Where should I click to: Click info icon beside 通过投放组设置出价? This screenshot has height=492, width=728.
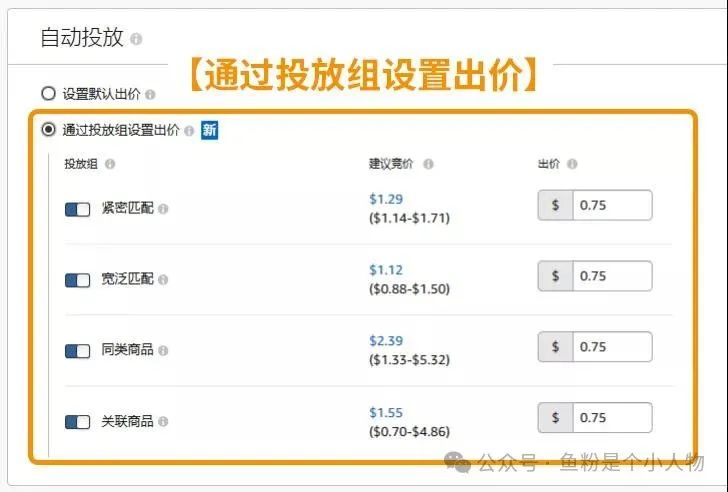point(188,131)
